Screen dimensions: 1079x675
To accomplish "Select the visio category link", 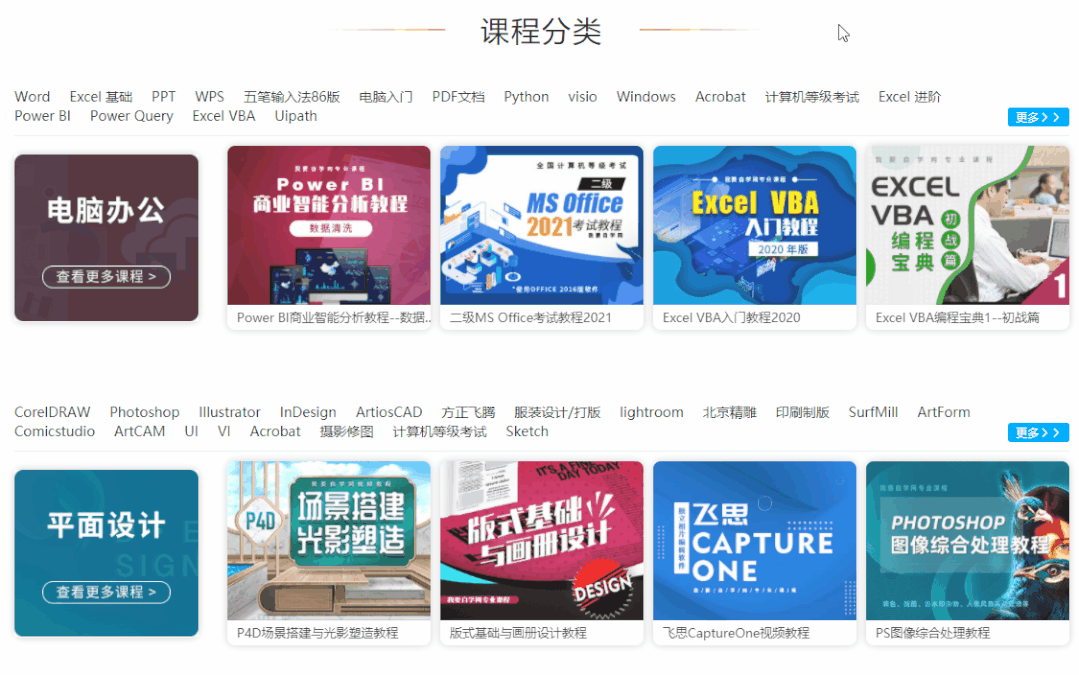I will 582,97.
